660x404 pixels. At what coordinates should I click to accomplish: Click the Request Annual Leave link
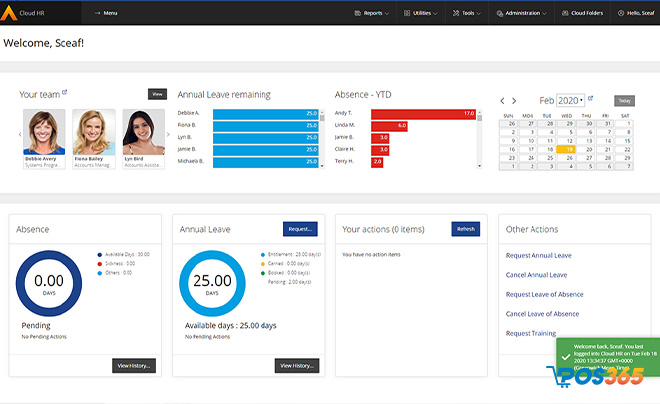pos(538,255)
